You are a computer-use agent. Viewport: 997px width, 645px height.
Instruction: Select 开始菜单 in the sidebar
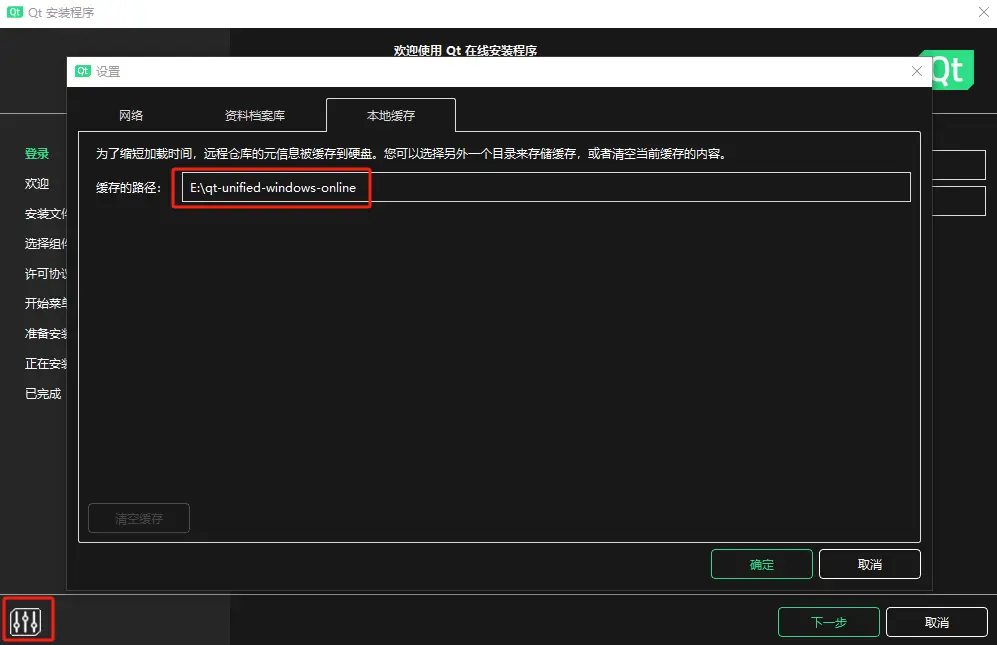pyautogui.click(x=42, y=303)
